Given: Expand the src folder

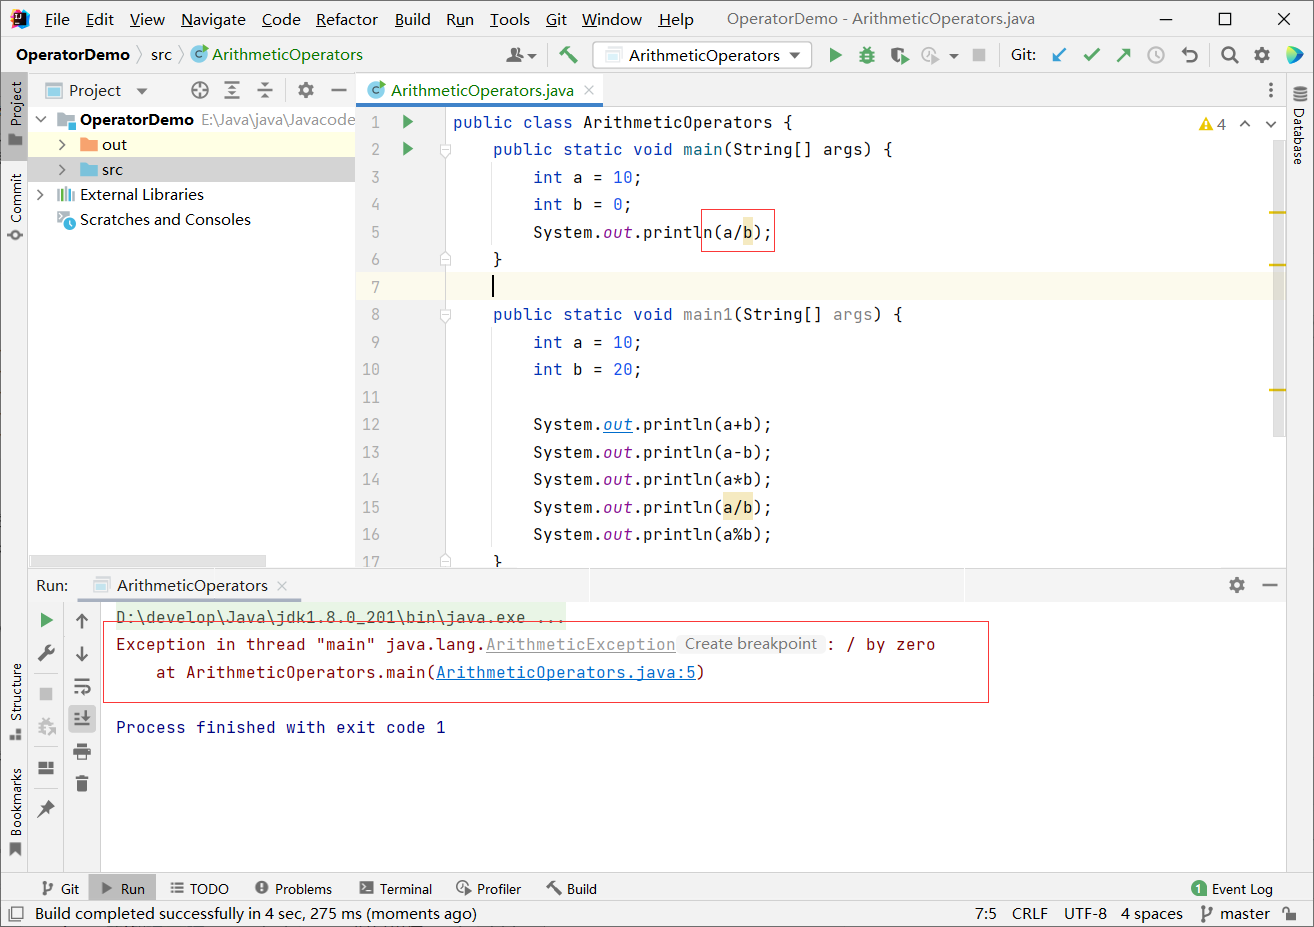Looking at the screenshot, I should point(62,170).
